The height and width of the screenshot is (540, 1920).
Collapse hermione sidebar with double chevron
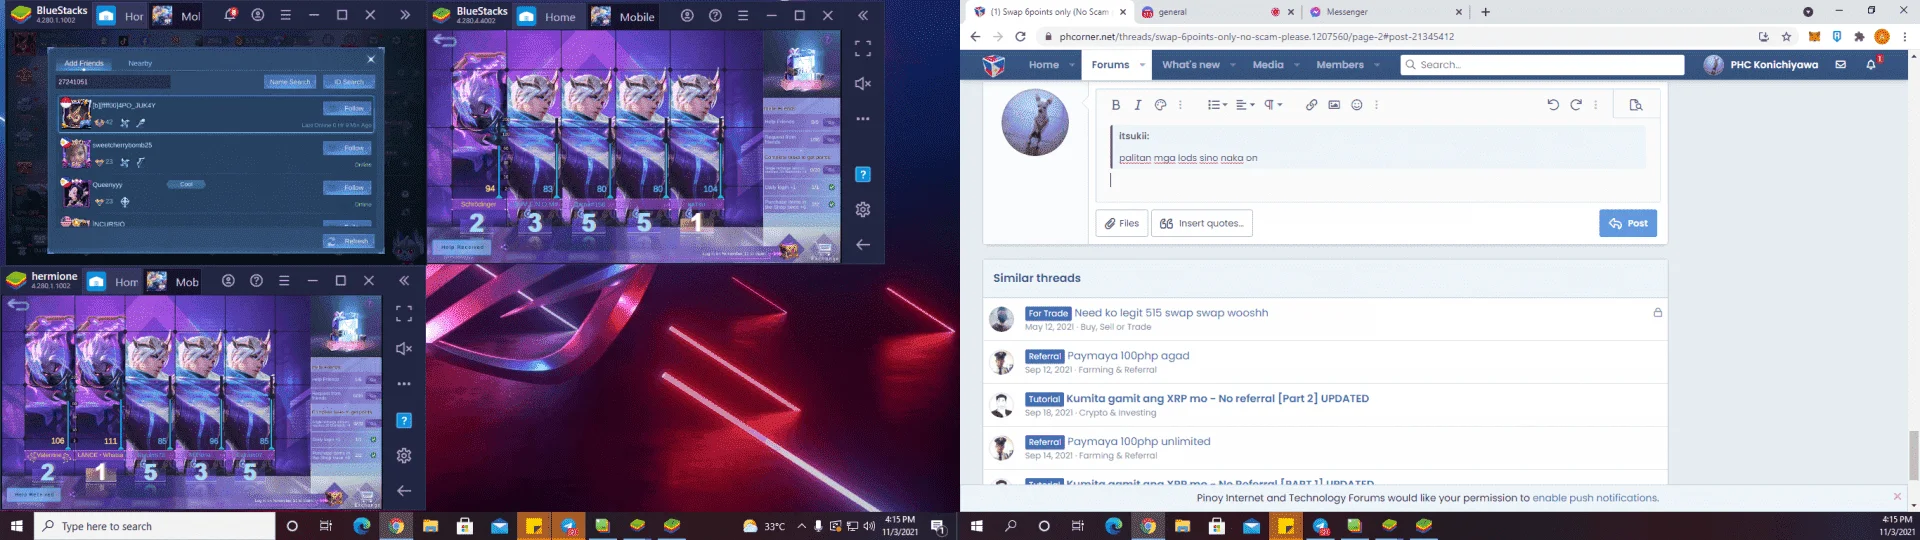404,281
